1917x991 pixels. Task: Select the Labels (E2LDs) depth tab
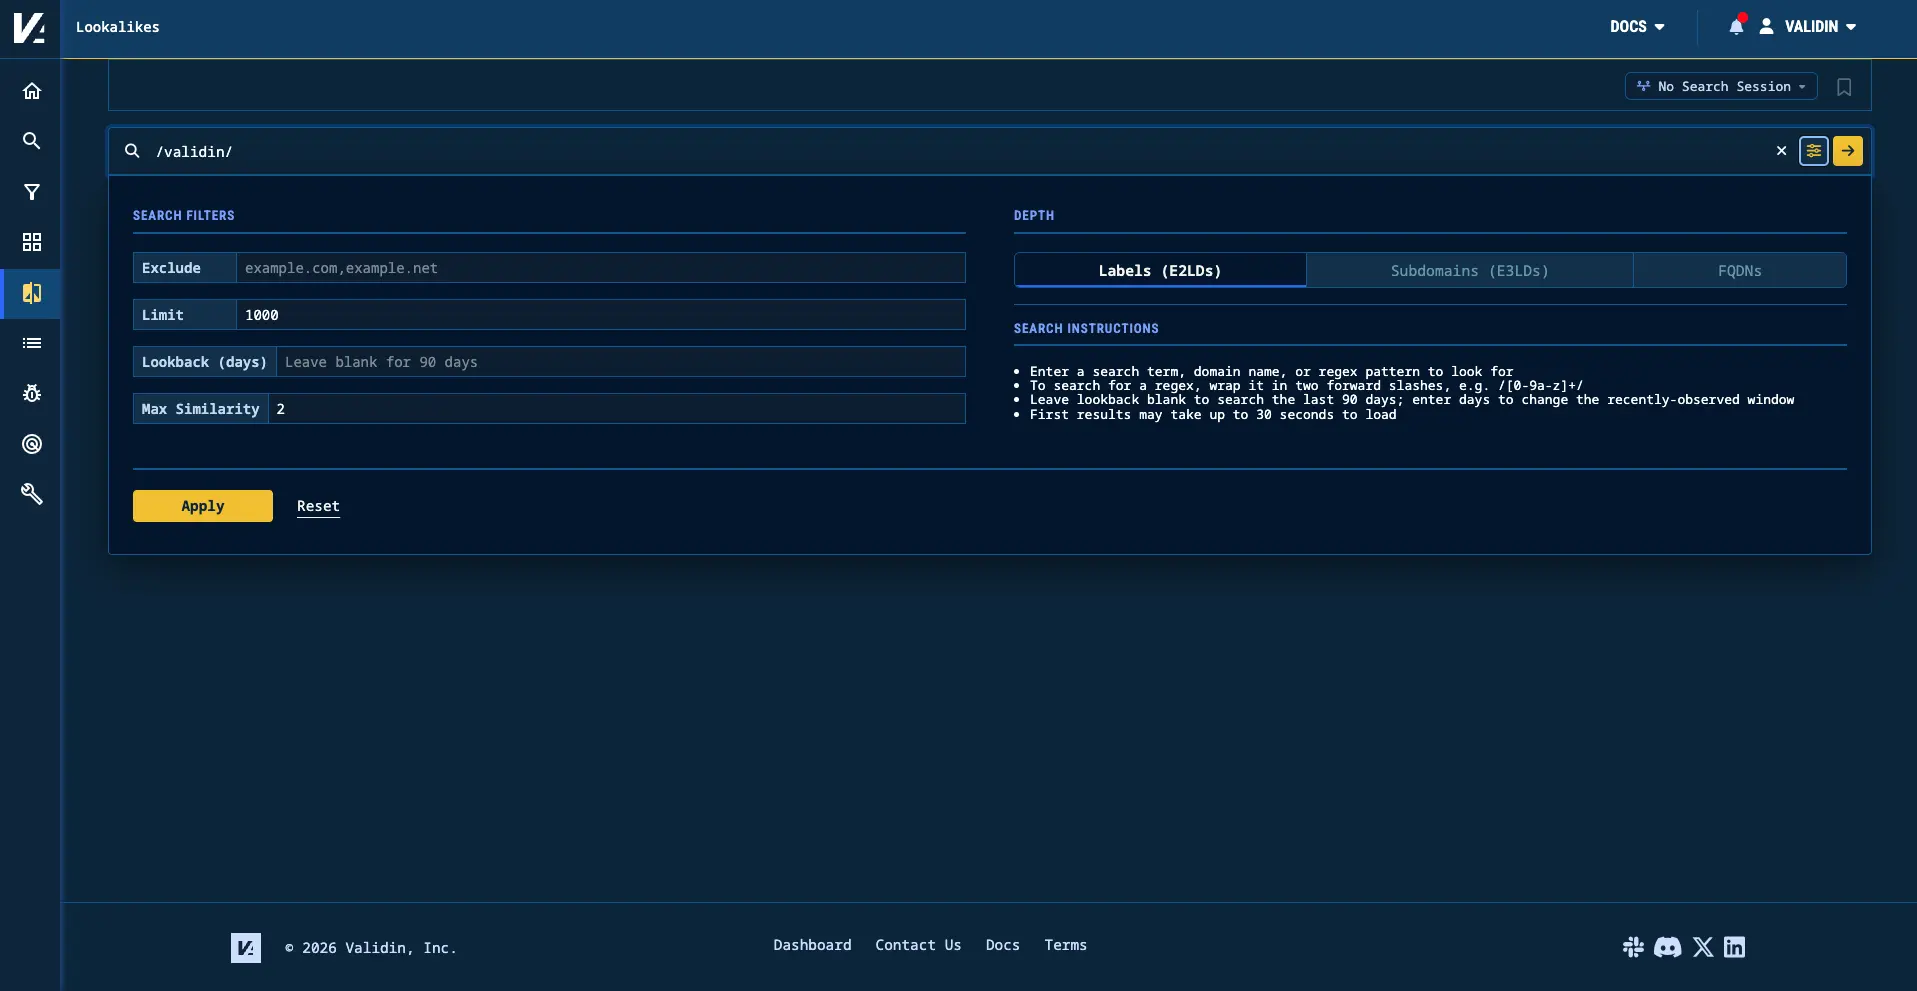click(x=1160, y=270)
